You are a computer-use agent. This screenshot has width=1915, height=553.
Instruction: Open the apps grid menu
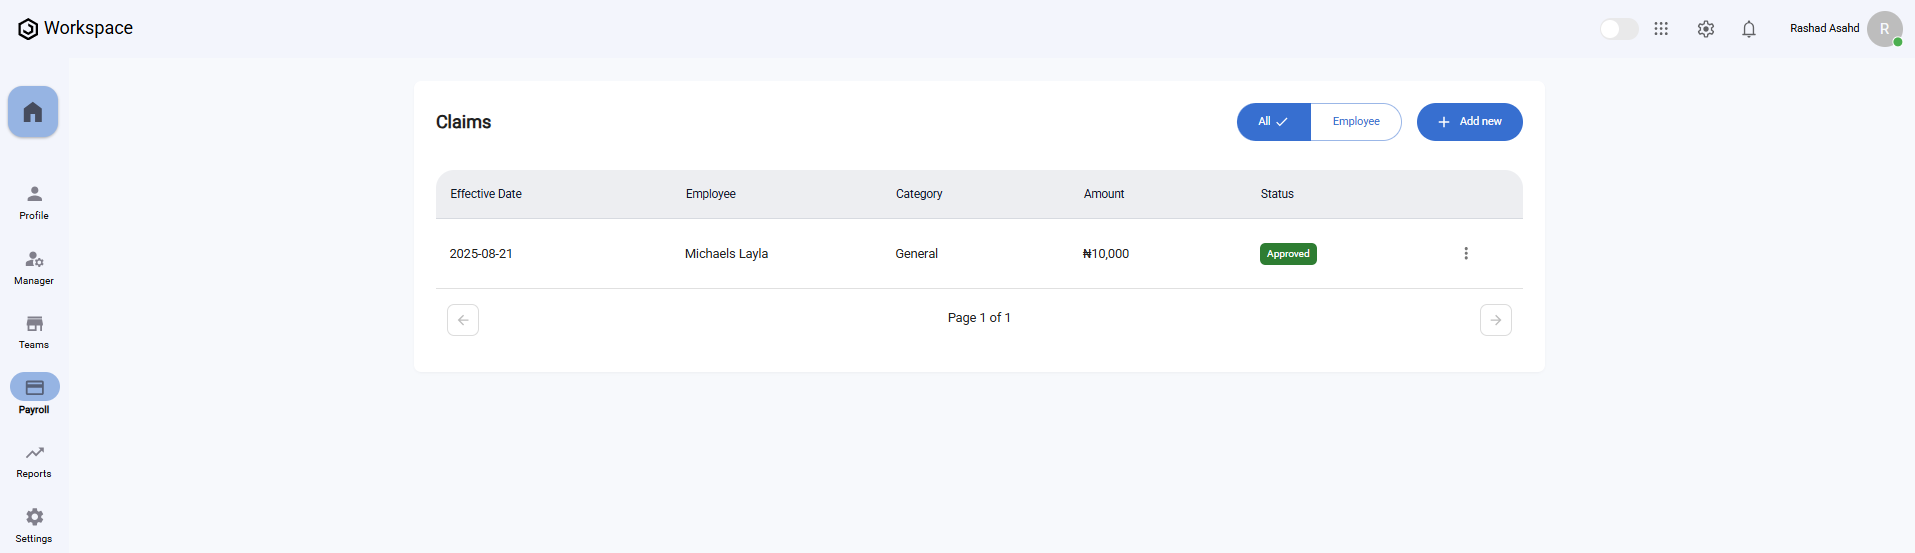coord(1661,29)
